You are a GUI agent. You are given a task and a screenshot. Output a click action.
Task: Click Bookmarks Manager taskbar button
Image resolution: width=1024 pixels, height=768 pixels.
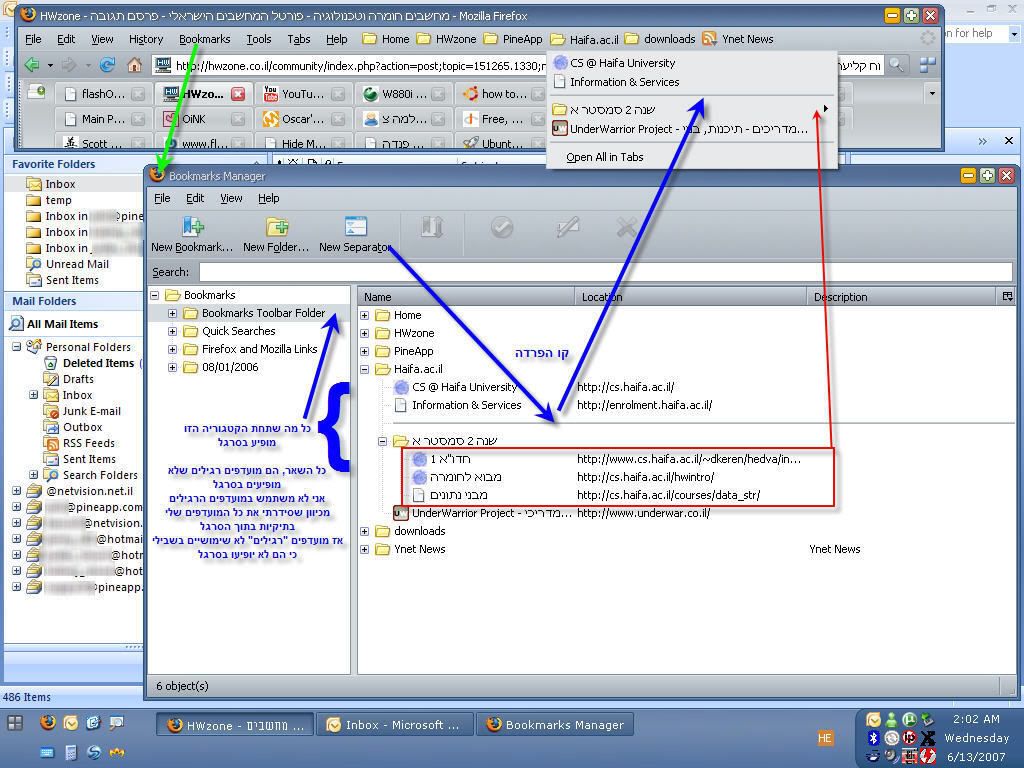555,725
